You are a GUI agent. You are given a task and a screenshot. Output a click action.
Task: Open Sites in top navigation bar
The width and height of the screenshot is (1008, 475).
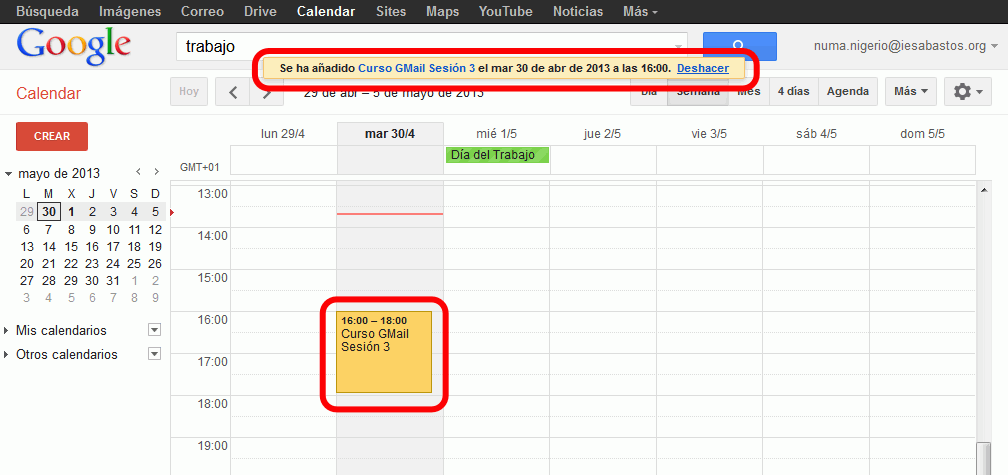point(391,12)
